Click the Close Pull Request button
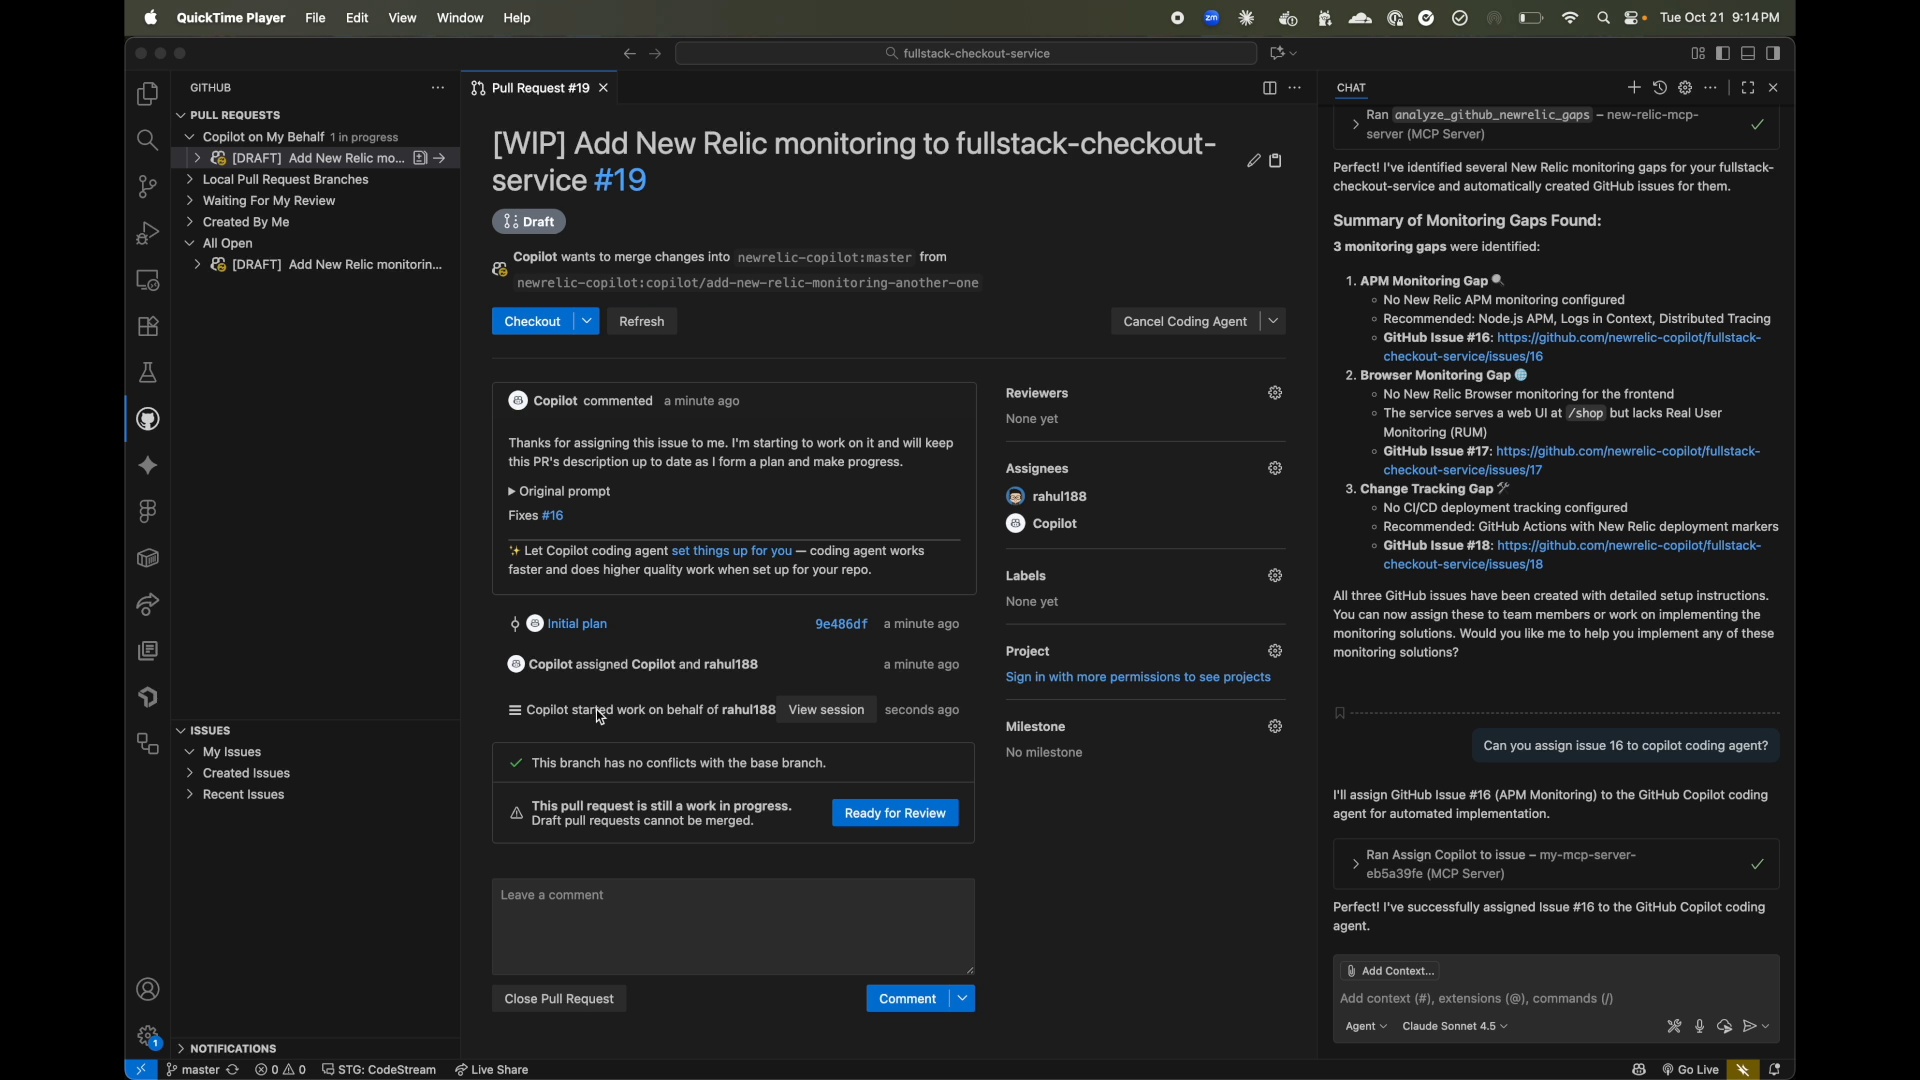This screenshot has height=1080, width=1920. pyautogui.click(x=560, y=1000)
